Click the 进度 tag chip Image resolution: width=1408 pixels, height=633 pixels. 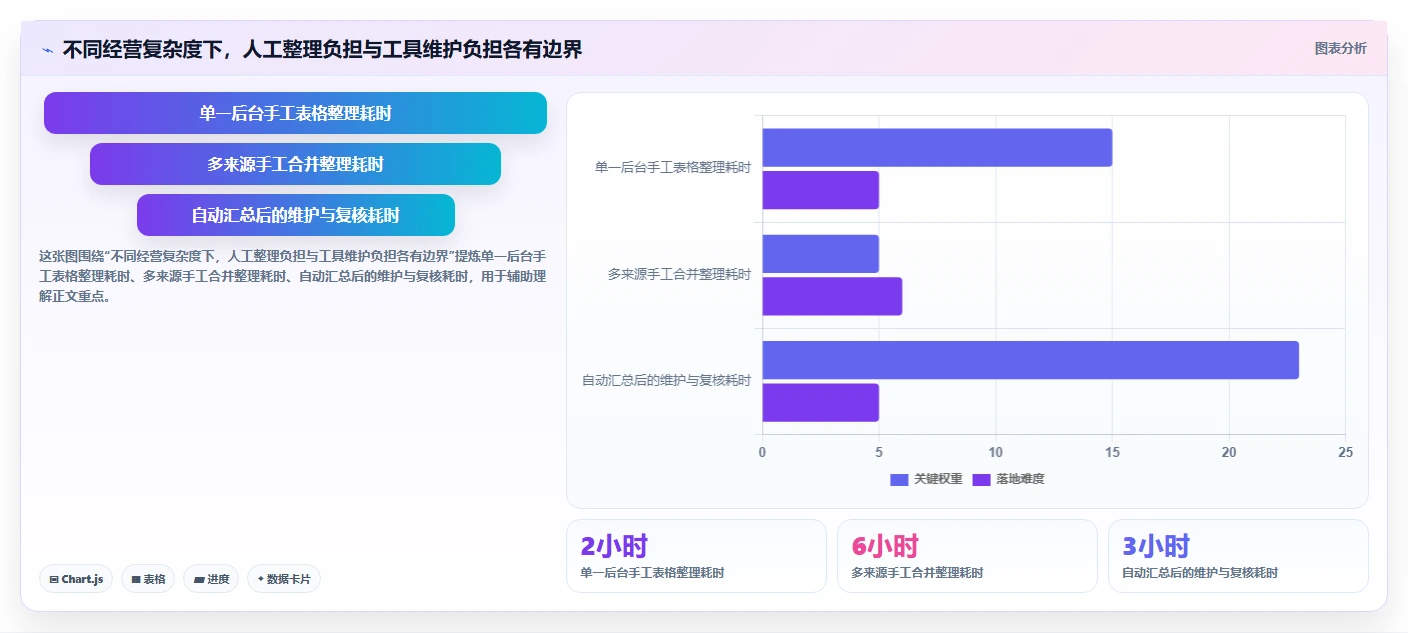[211, 579]
